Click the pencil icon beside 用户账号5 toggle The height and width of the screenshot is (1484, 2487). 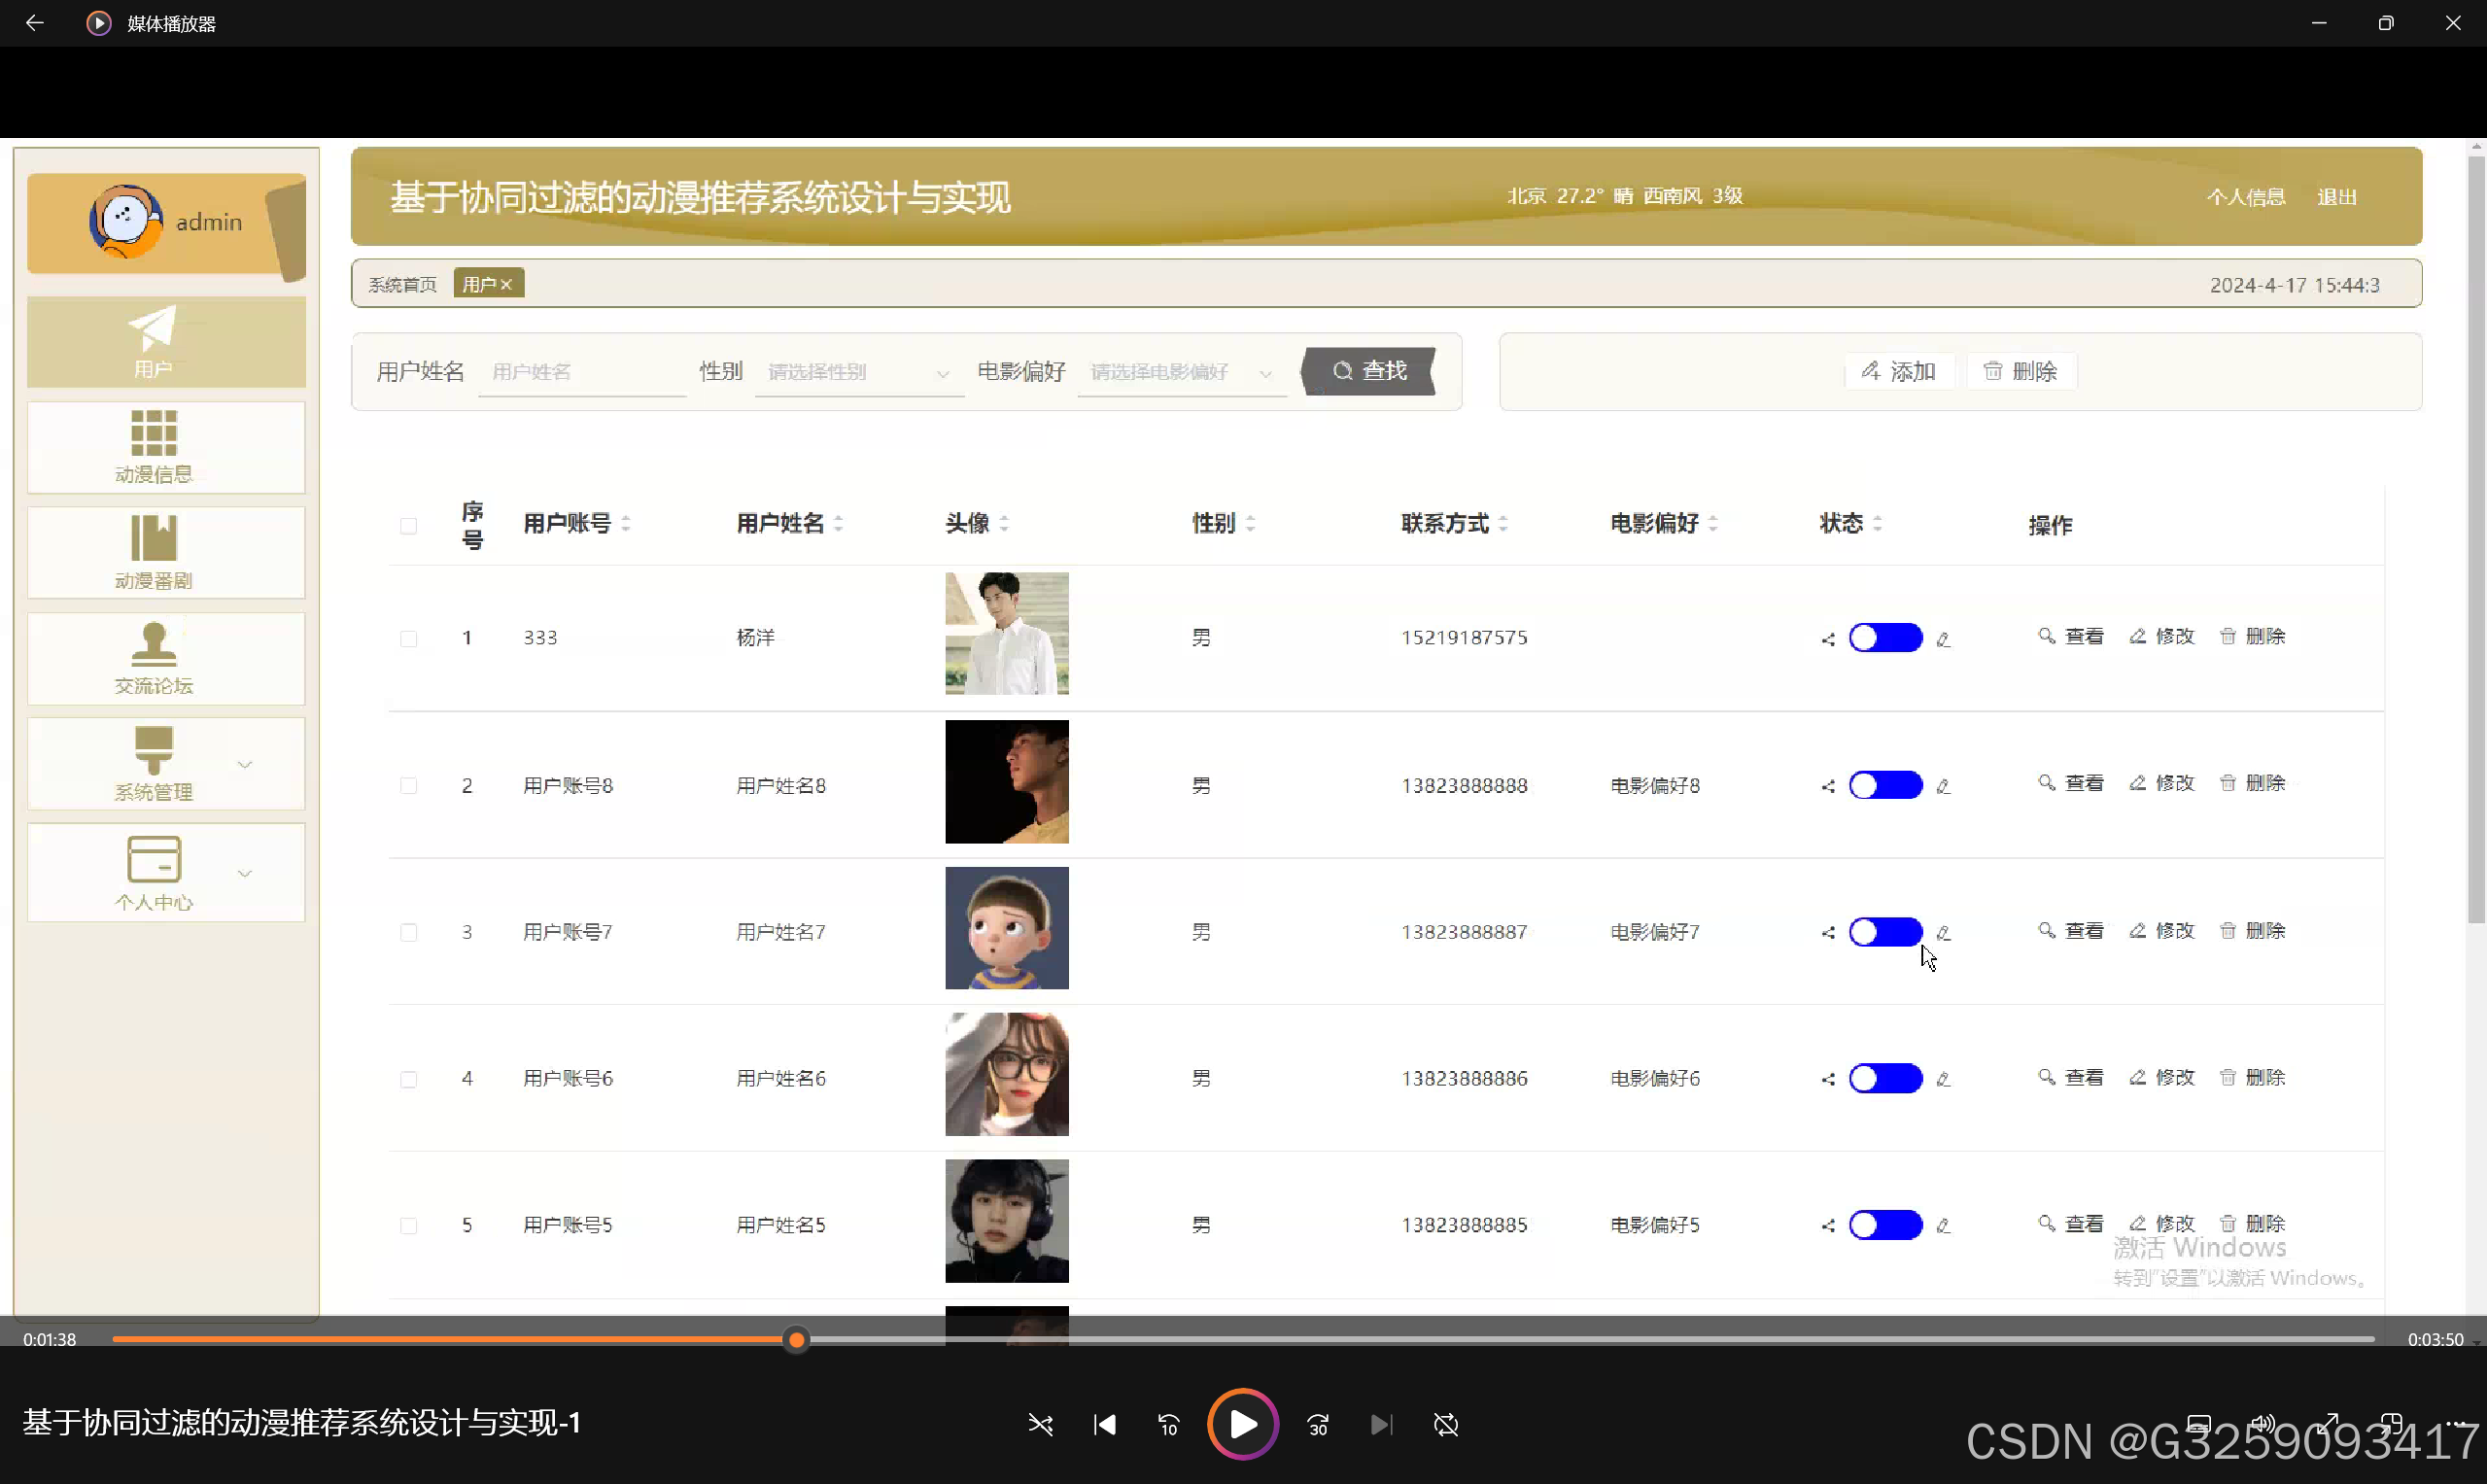pos(1943,1226)
